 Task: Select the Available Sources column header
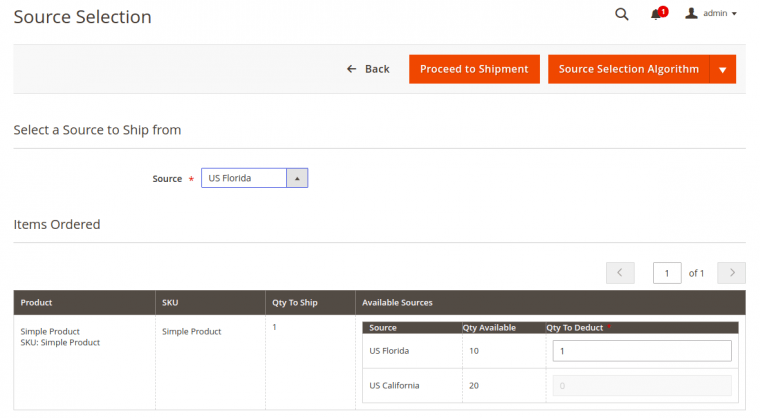(550, 303)
